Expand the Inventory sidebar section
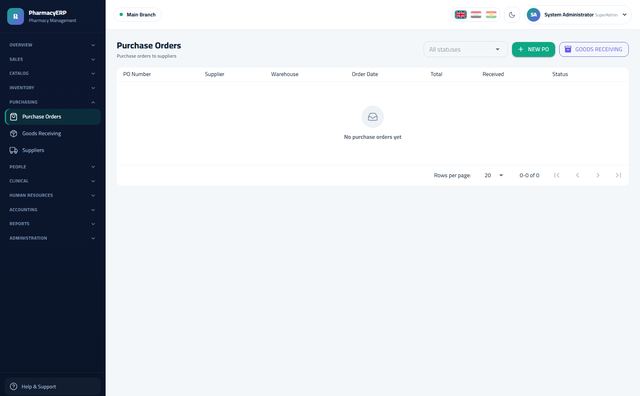 [53, 88]
